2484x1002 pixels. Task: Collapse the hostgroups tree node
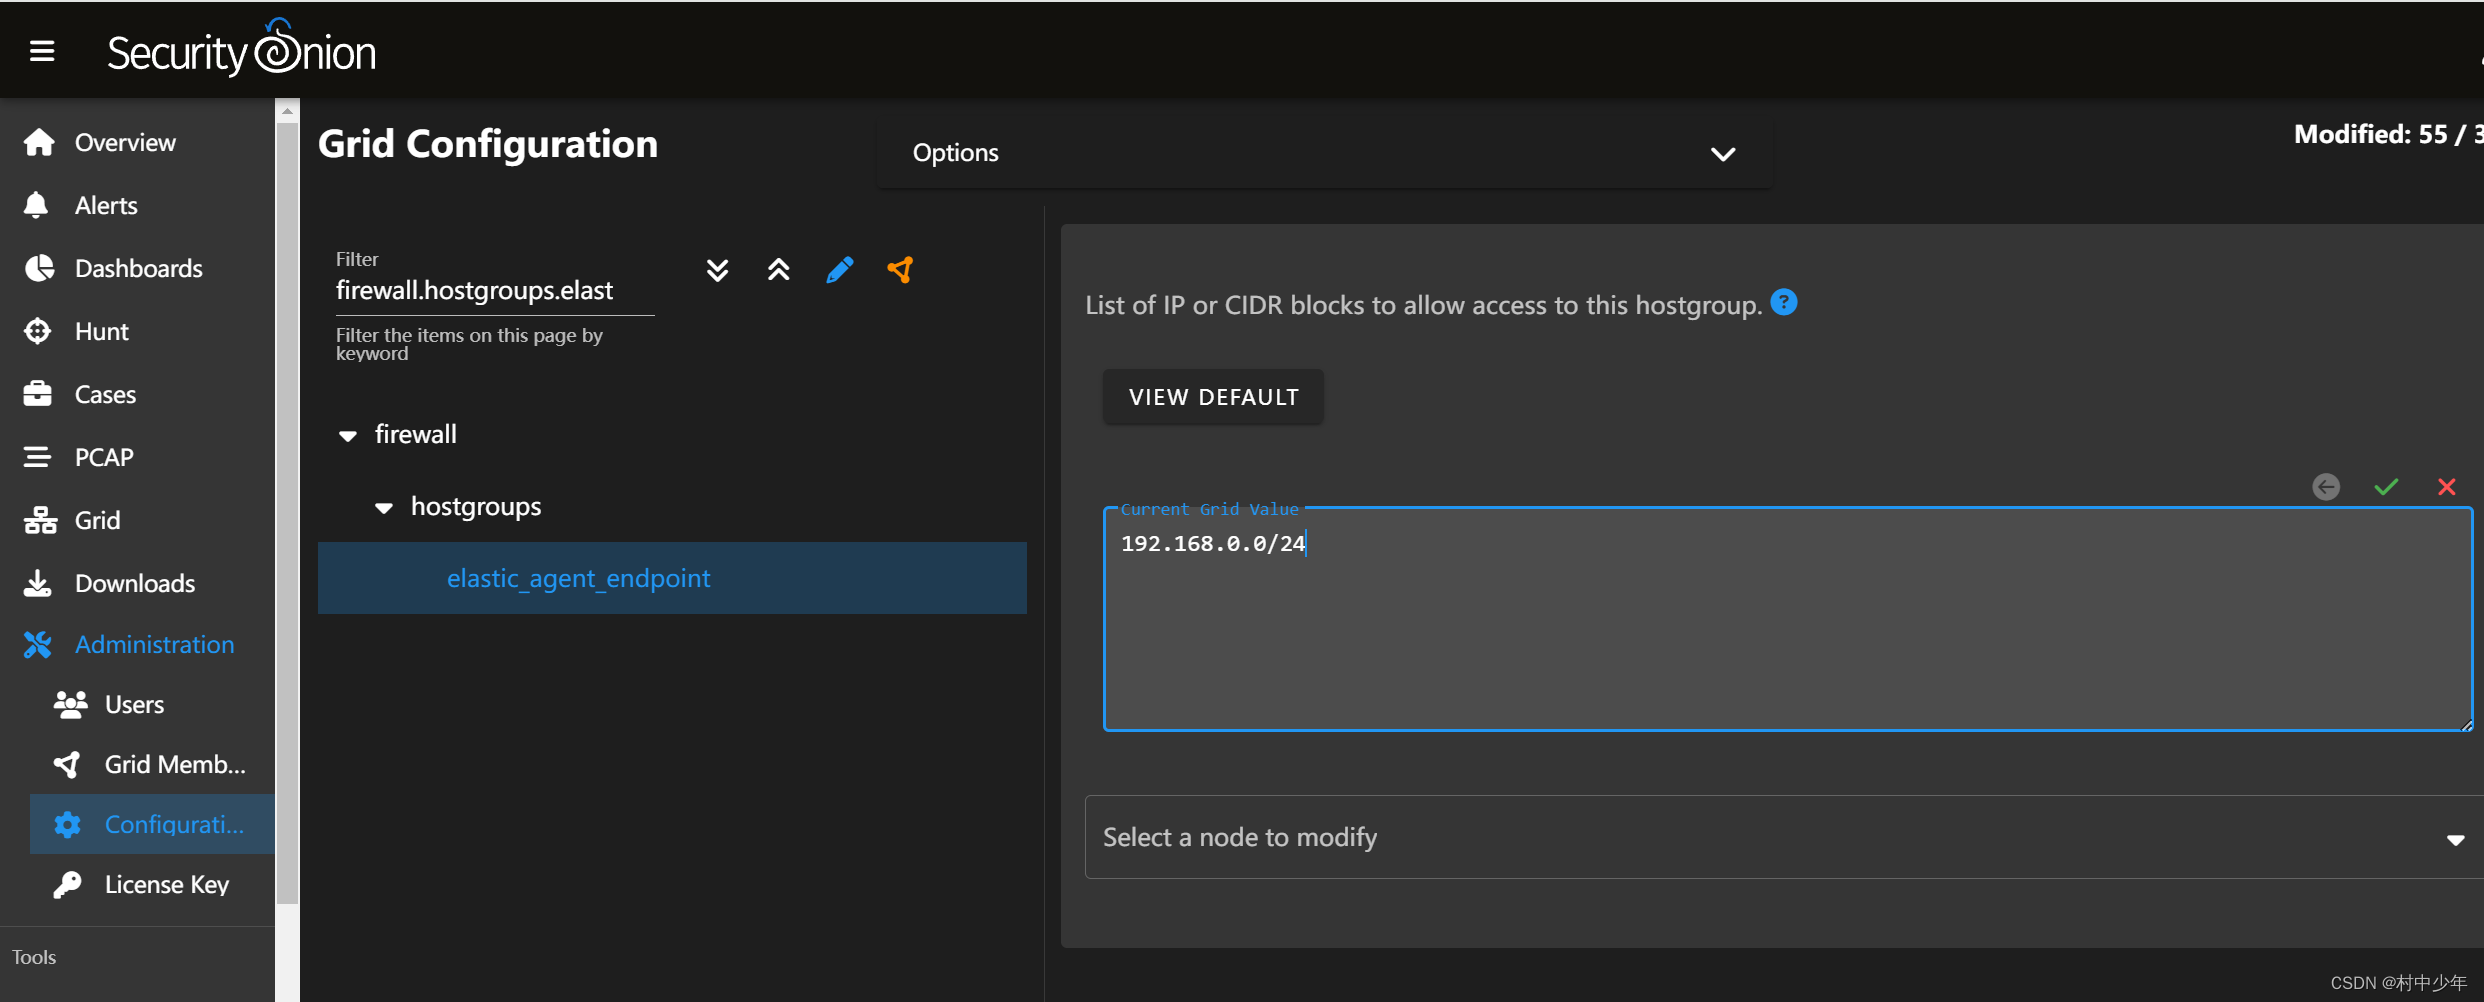(x=384, y=508)
